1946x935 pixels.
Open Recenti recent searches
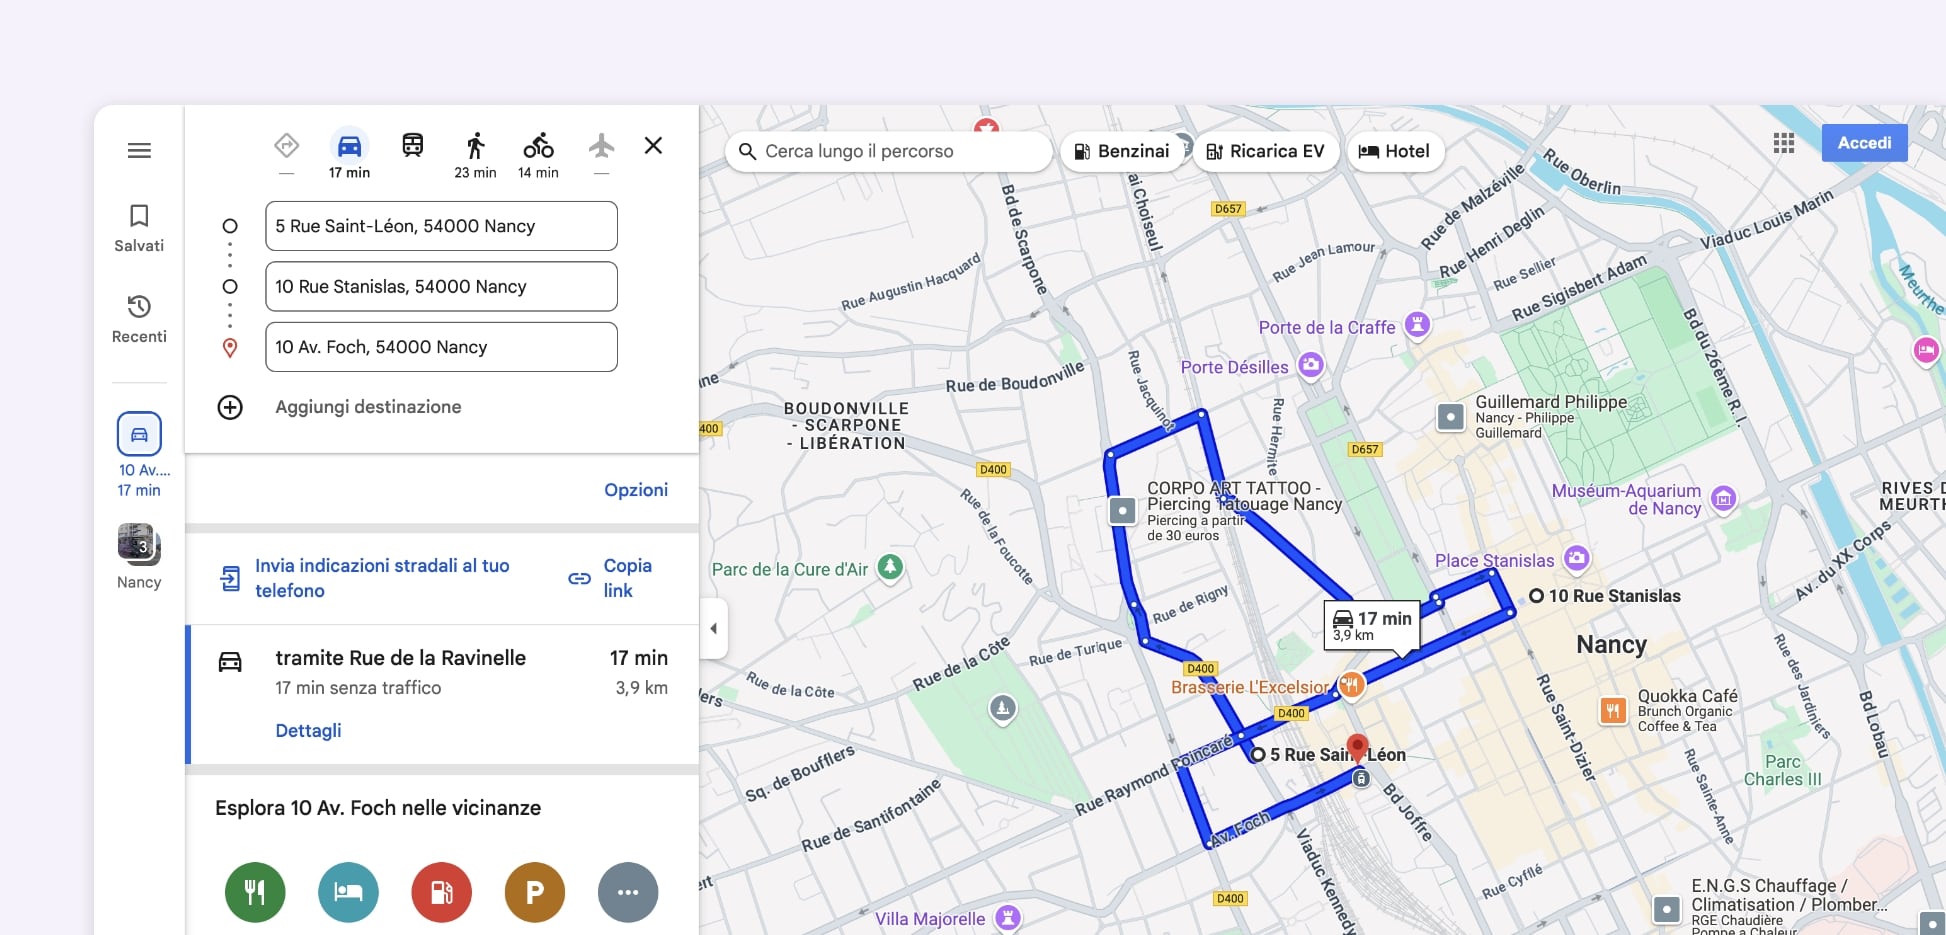click(x=139, y=318)
